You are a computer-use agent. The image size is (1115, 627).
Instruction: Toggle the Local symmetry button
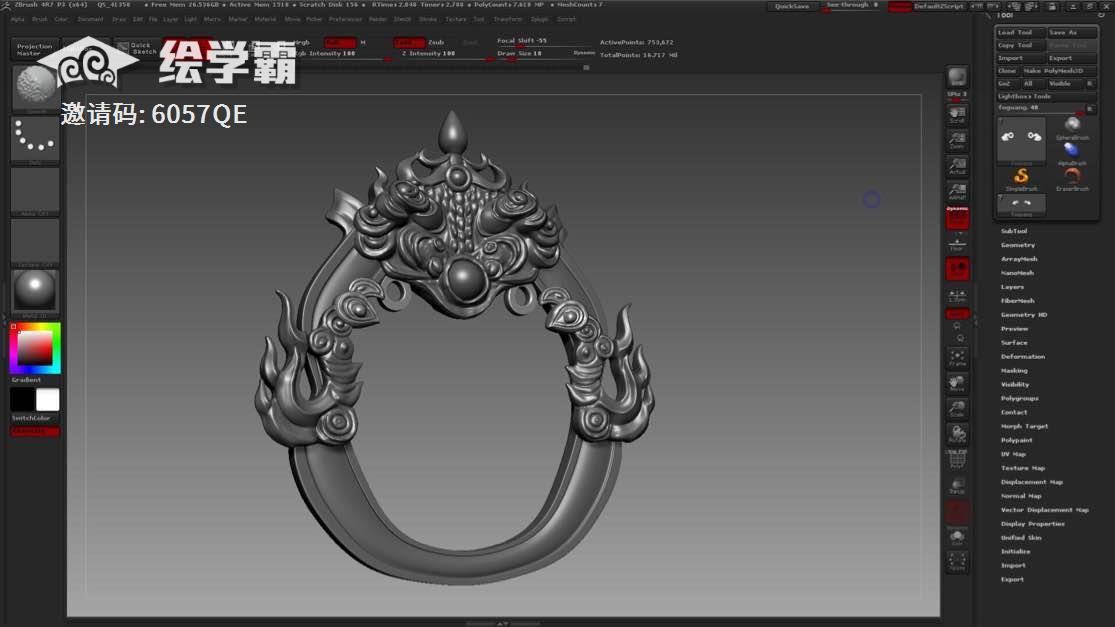click(x=957, y=269)
